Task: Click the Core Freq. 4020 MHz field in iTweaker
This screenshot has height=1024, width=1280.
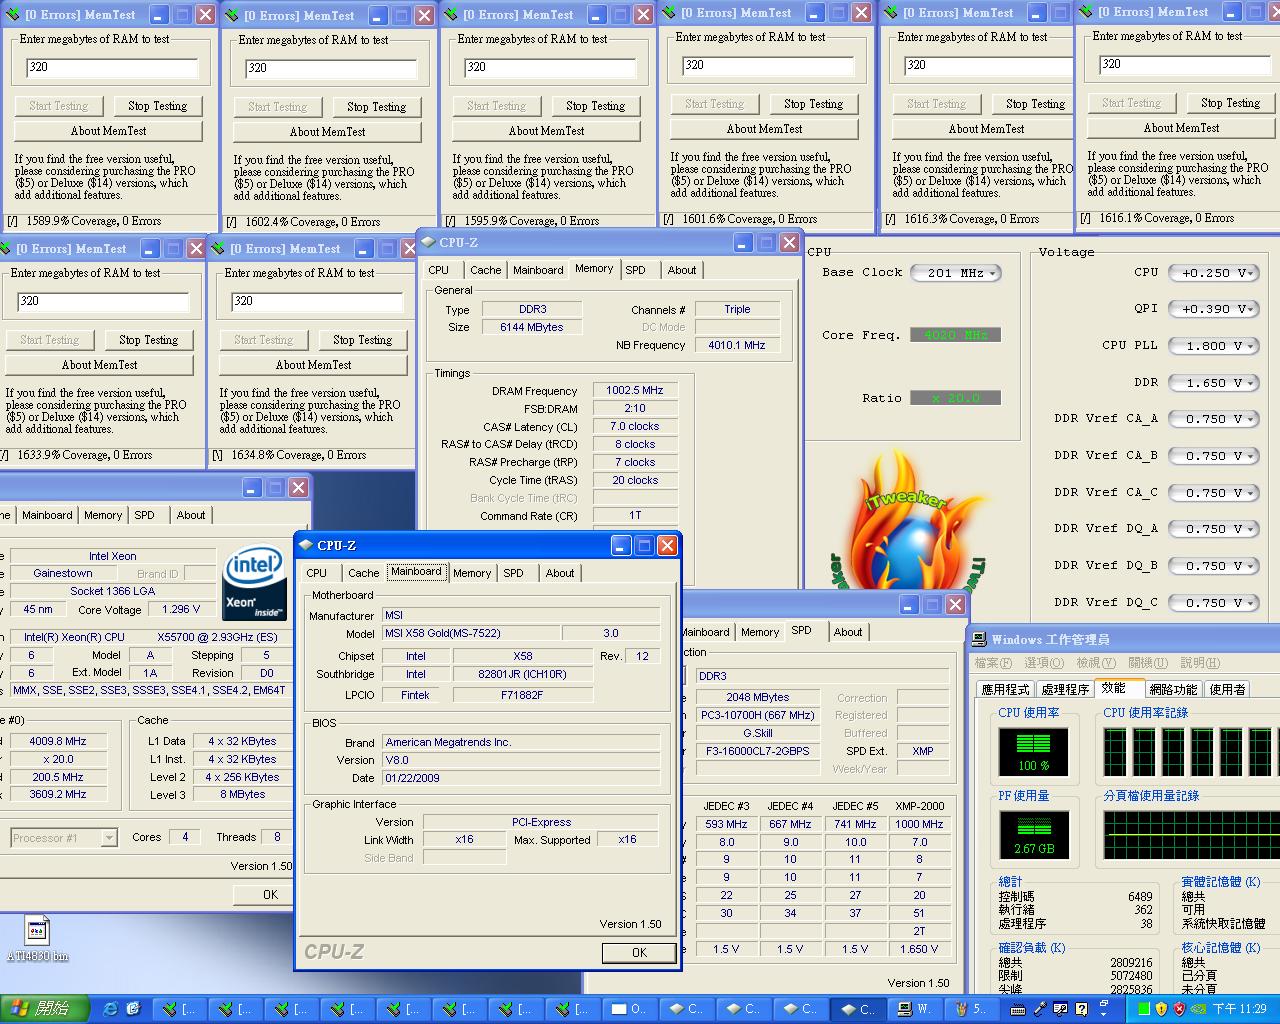Action: [955, 335]
